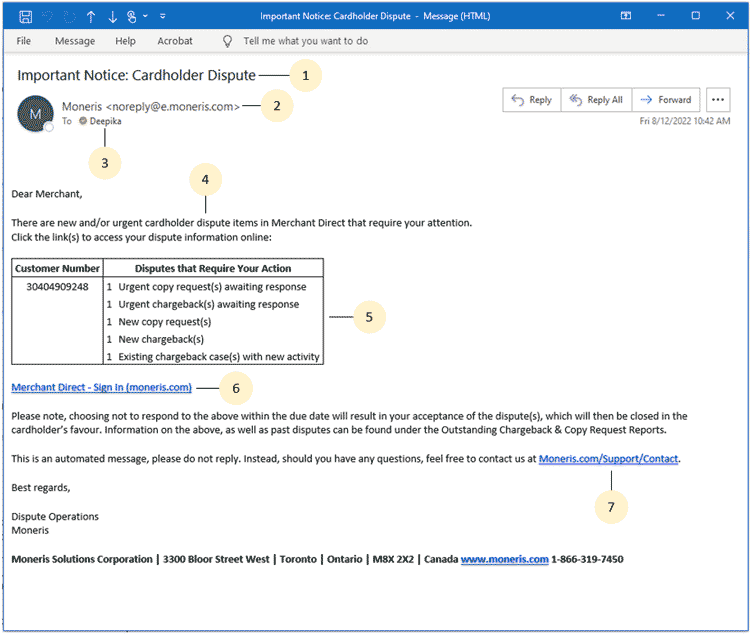750x634 pixels.
Task: Click Deepika presence status icon
Action: [x=83, y=121]
